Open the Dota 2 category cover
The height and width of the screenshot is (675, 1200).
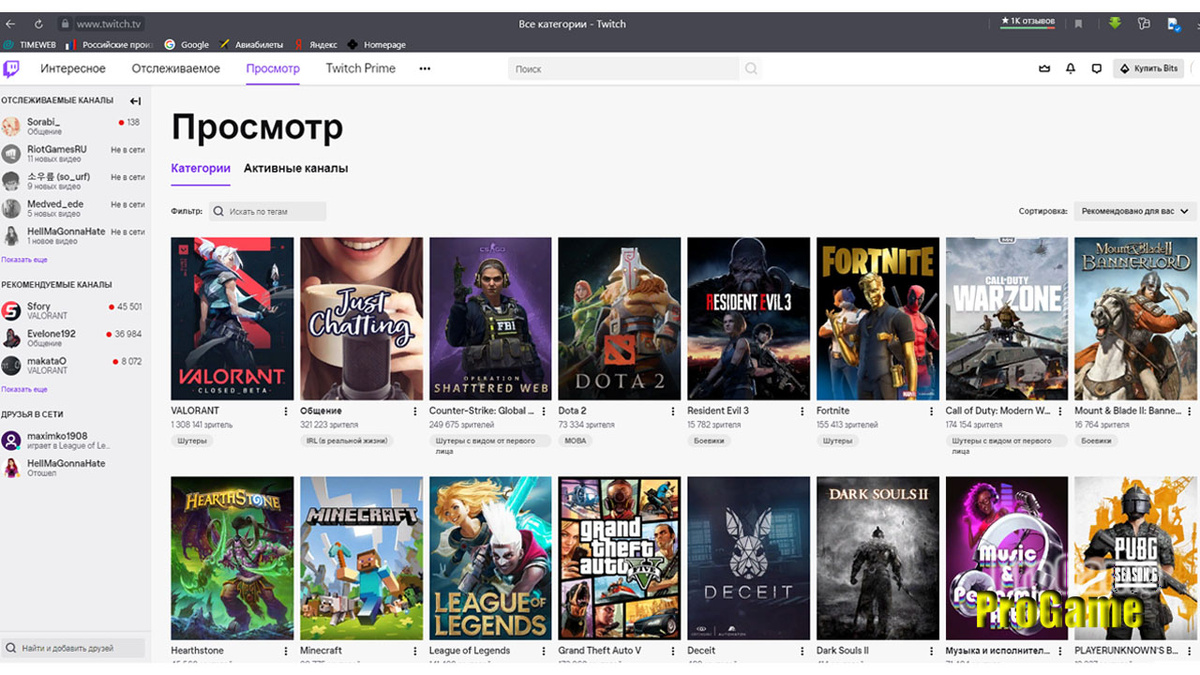pos(620,319)
